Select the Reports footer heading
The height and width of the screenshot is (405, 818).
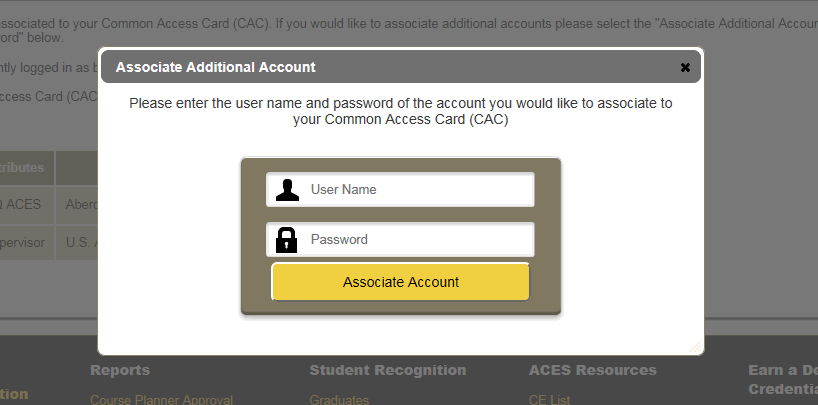pos(120,370)
